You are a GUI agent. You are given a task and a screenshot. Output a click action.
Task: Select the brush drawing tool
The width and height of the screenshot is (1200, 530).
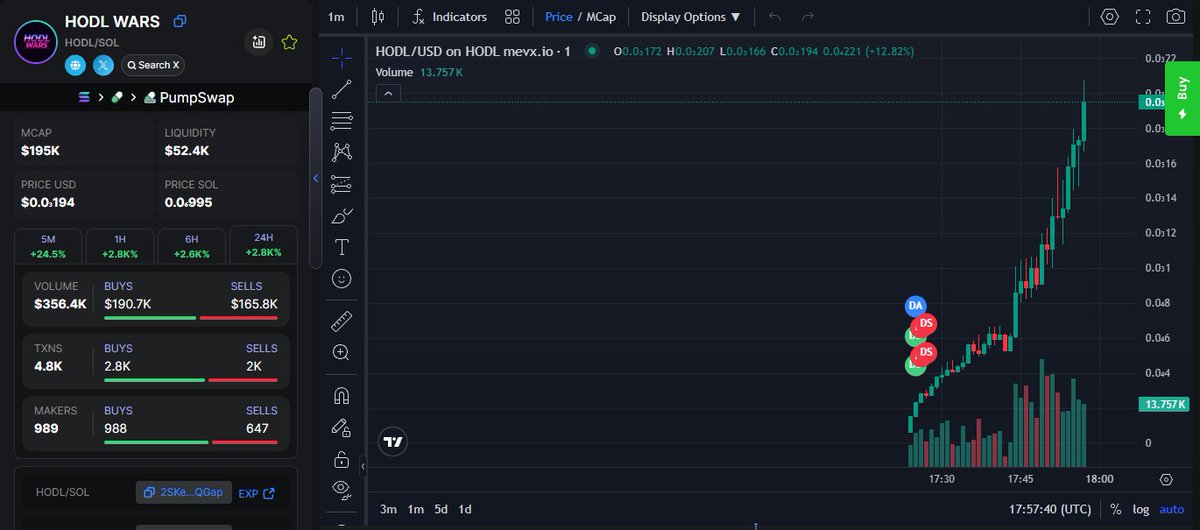(x=342, y=216)
